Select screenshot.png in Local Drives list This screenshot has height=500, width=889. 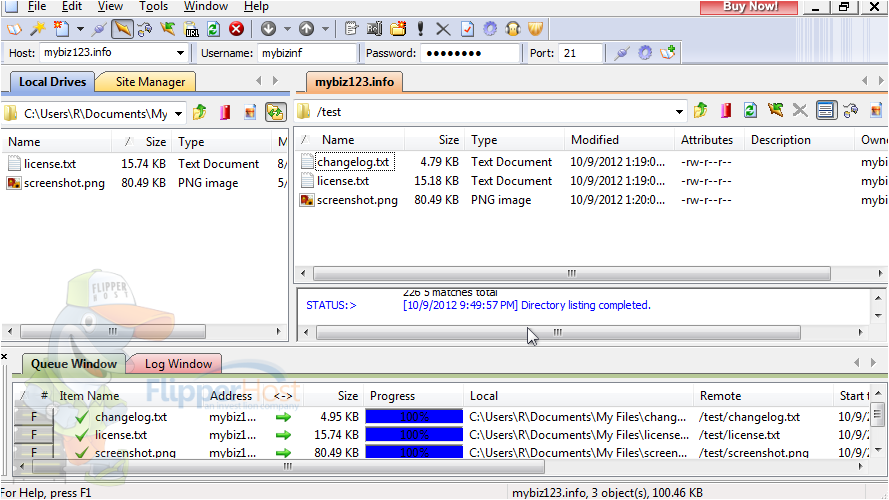64,183
